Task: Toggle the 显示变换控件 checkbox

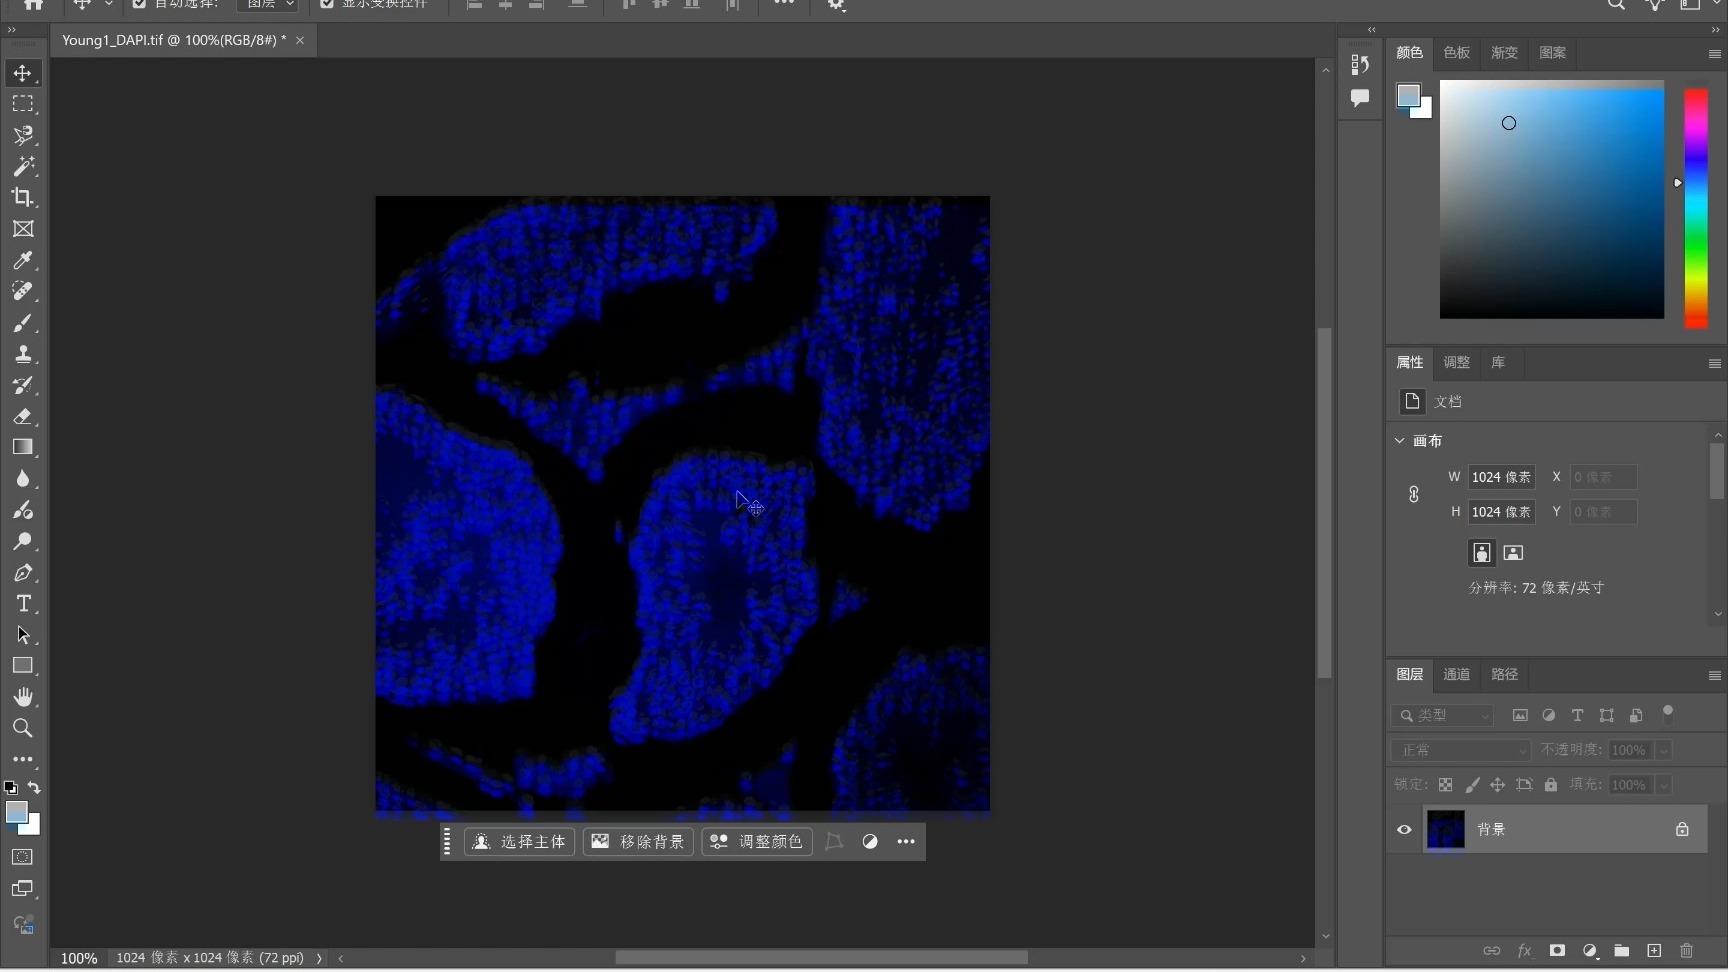Action: point(327,4)
